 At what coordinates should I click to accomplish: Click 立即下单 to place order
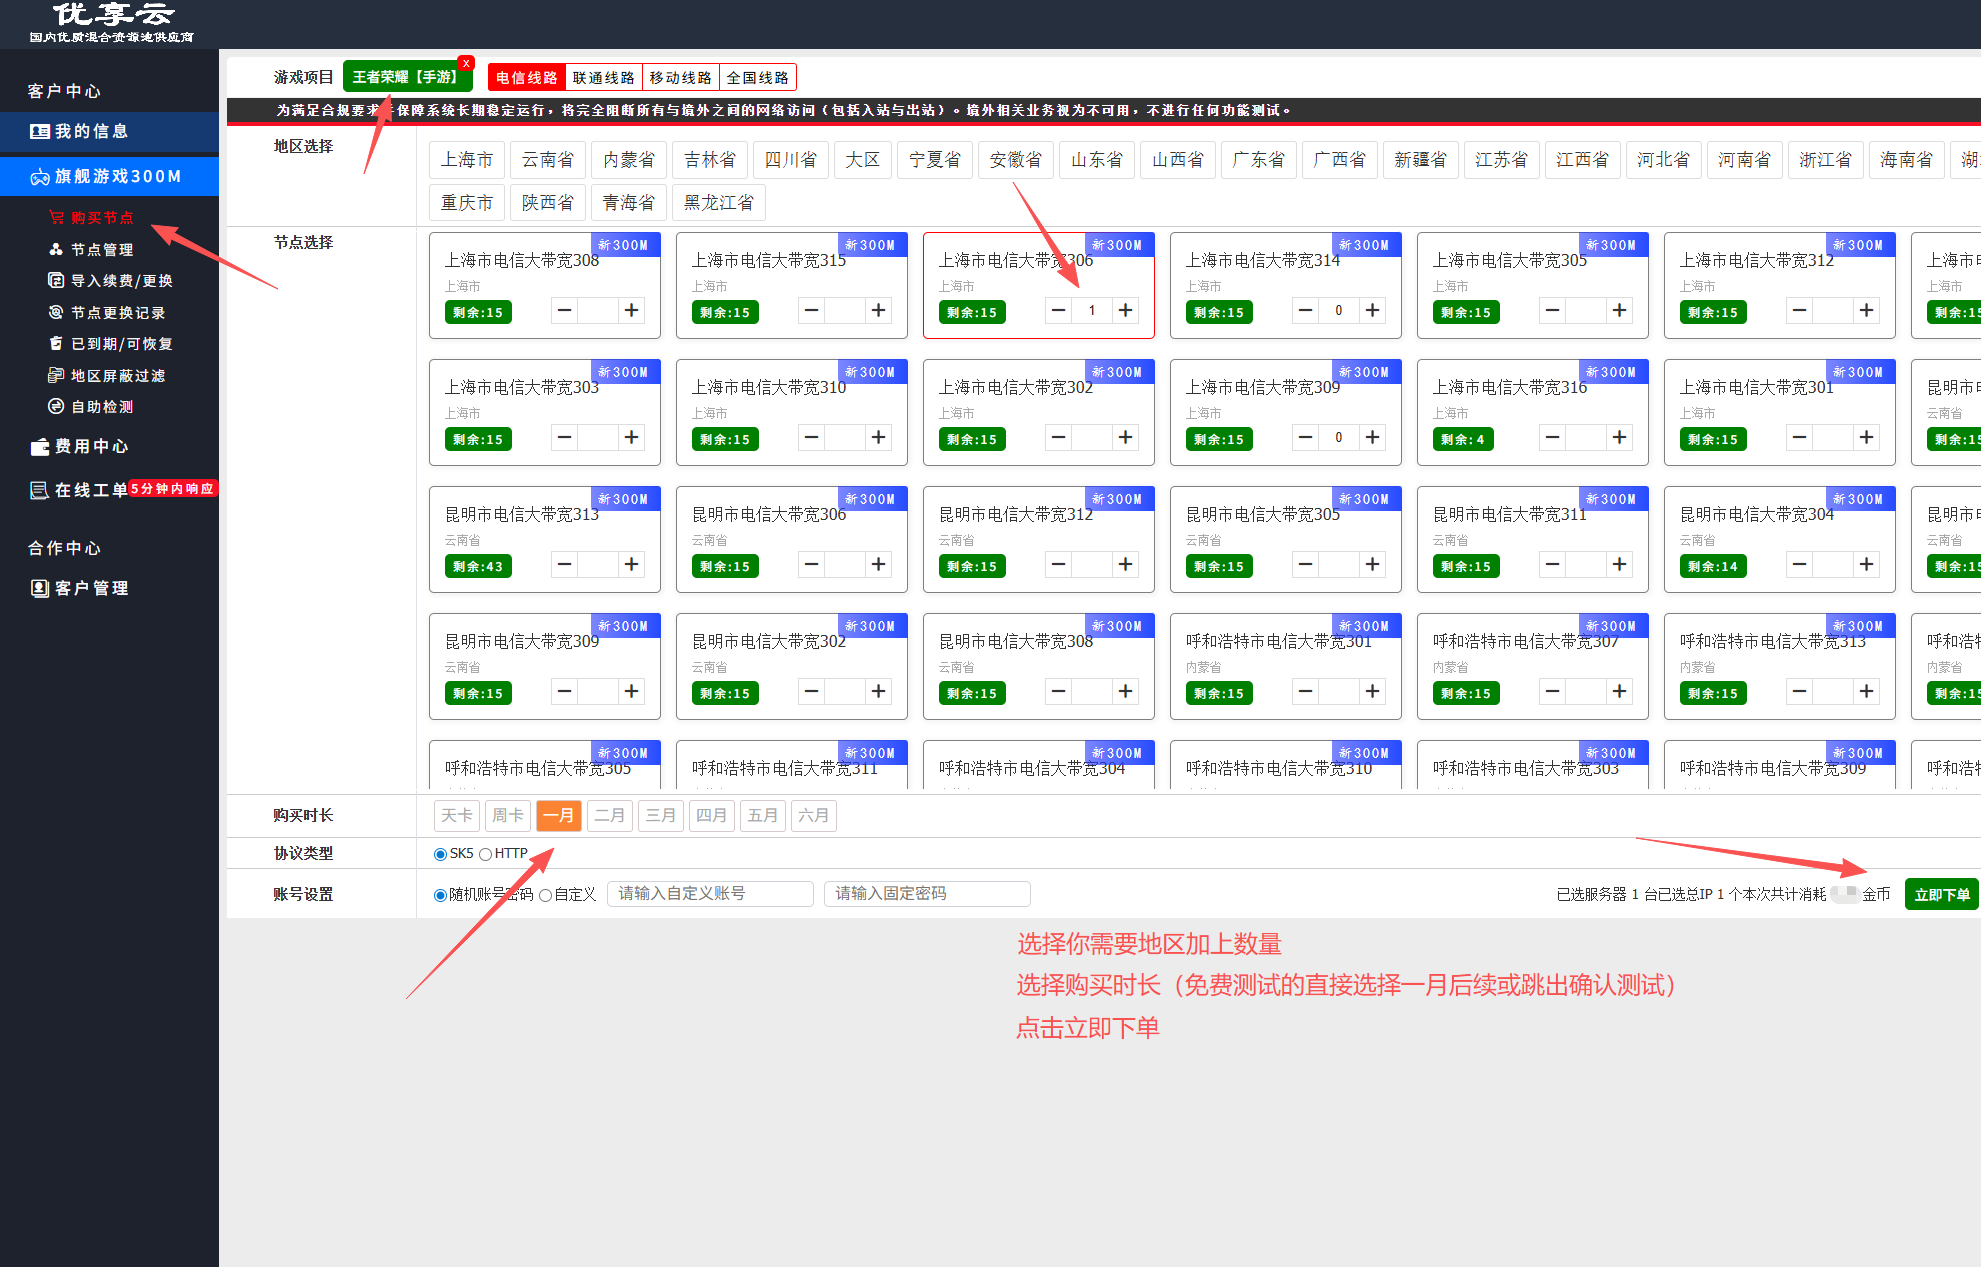coord(1942,894)
